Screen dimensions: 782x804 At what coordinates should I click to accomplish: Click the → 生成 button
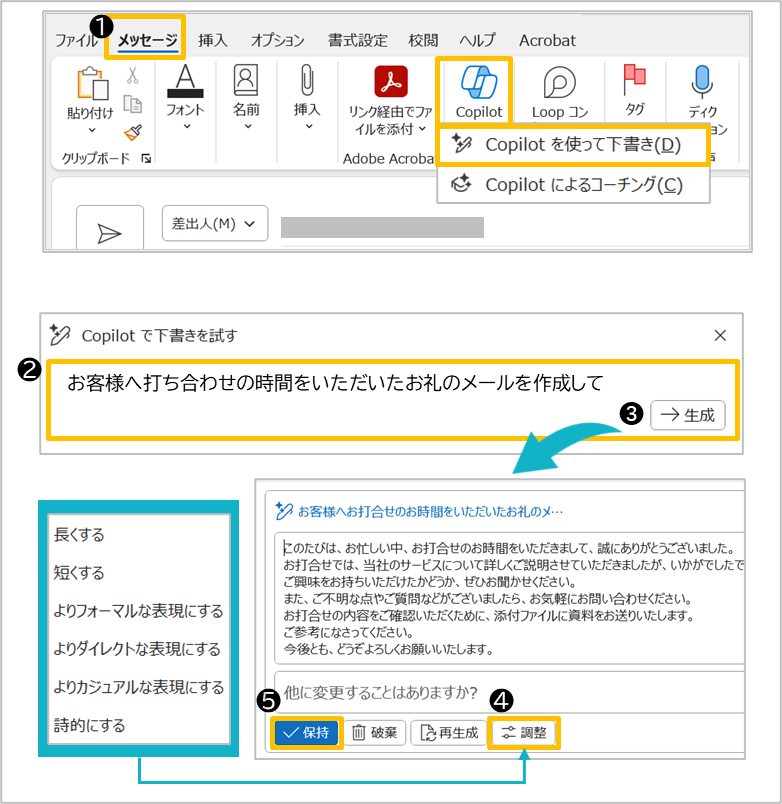688,415
